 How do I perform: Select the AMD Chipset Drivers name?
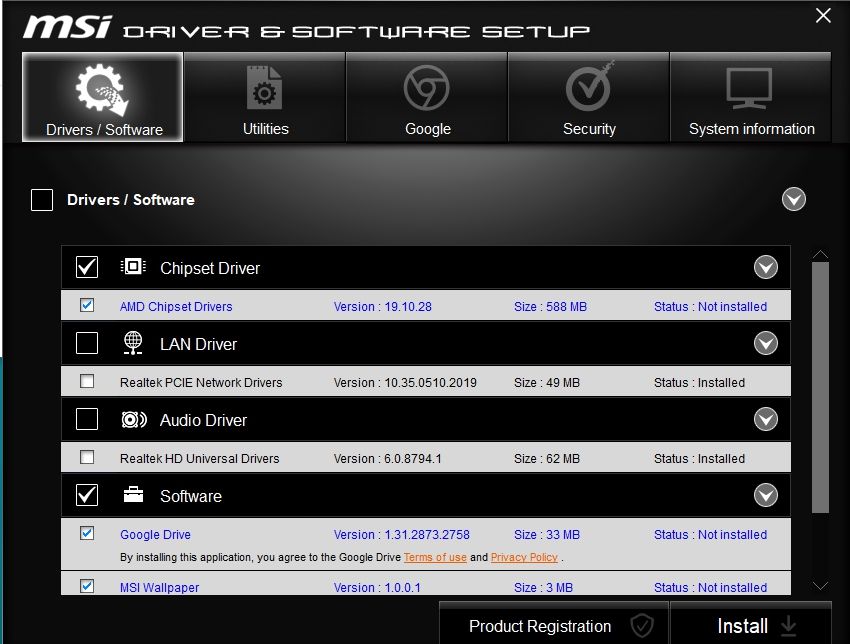[x=176, y=307]
